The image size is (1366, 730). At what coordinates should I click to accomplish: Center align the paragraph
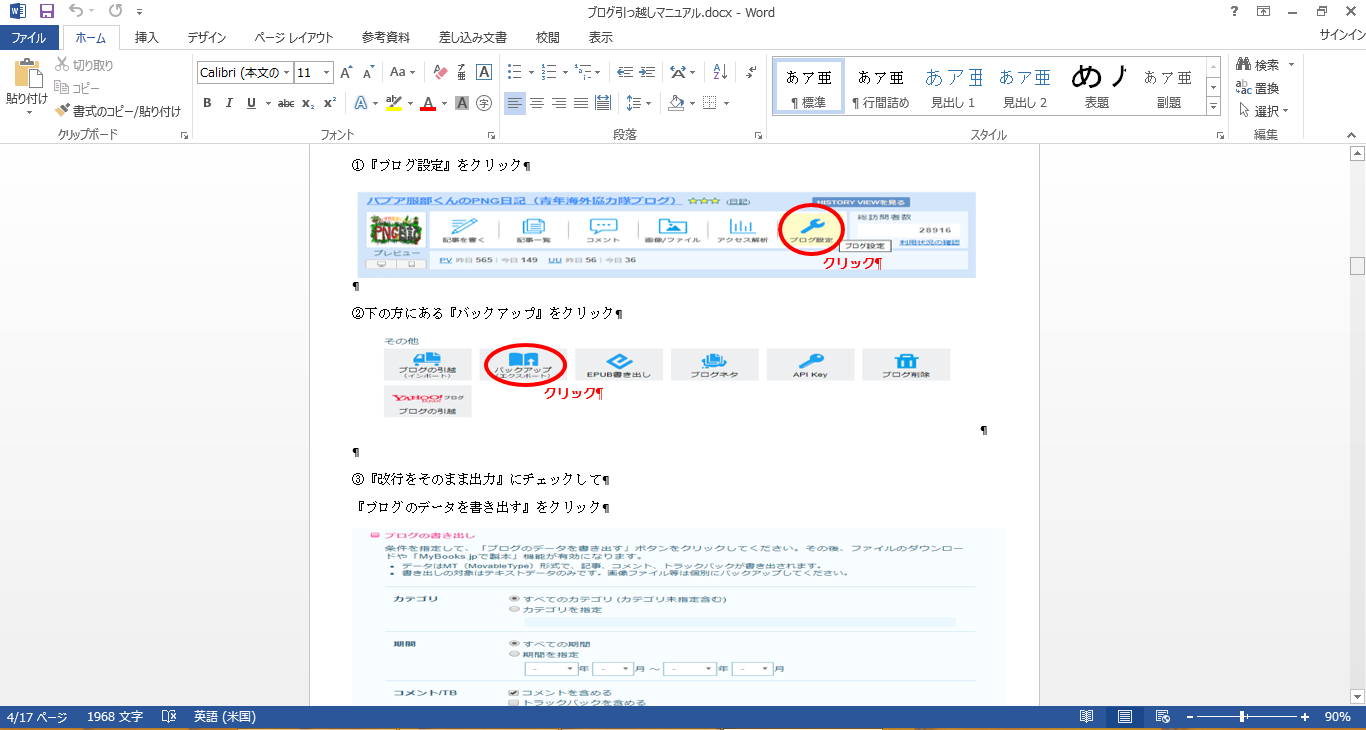pos(537,103)
